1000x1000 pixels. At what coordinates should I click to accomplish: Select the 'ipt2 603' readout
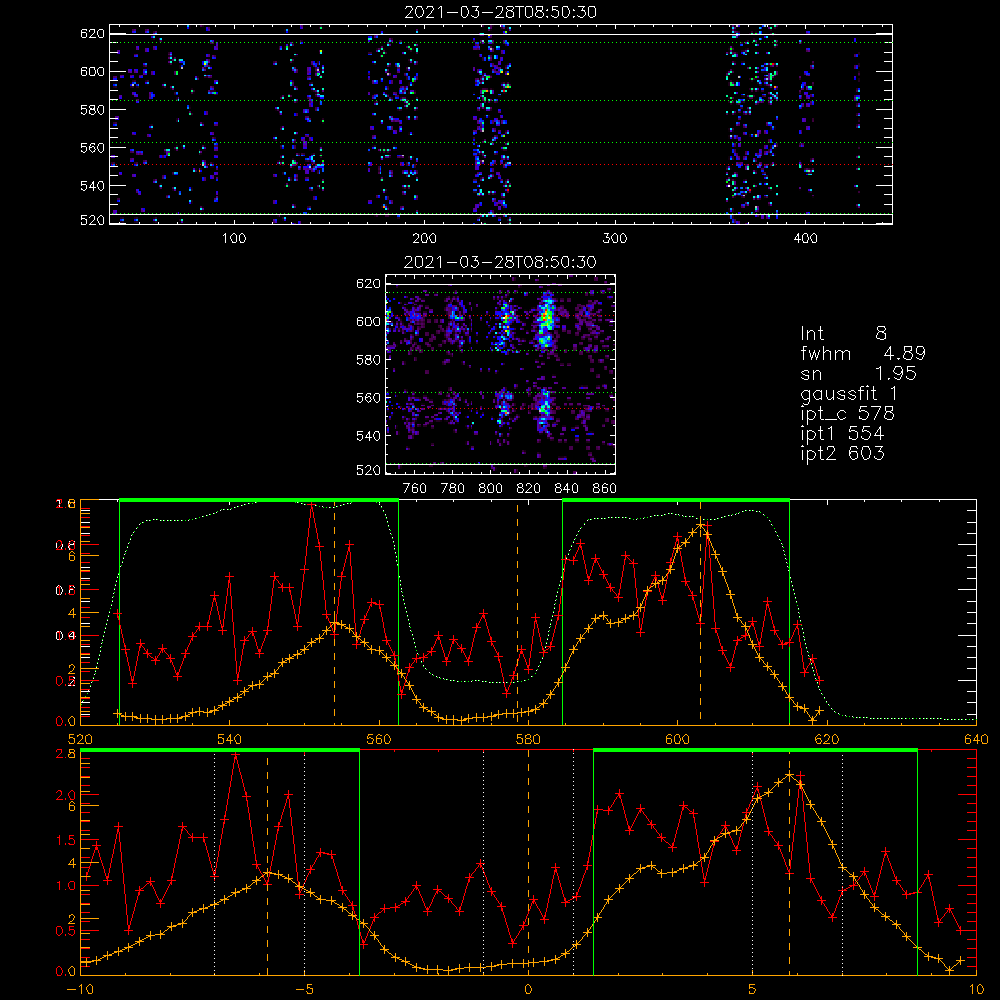pyautogui.click(x=842, y=453)
